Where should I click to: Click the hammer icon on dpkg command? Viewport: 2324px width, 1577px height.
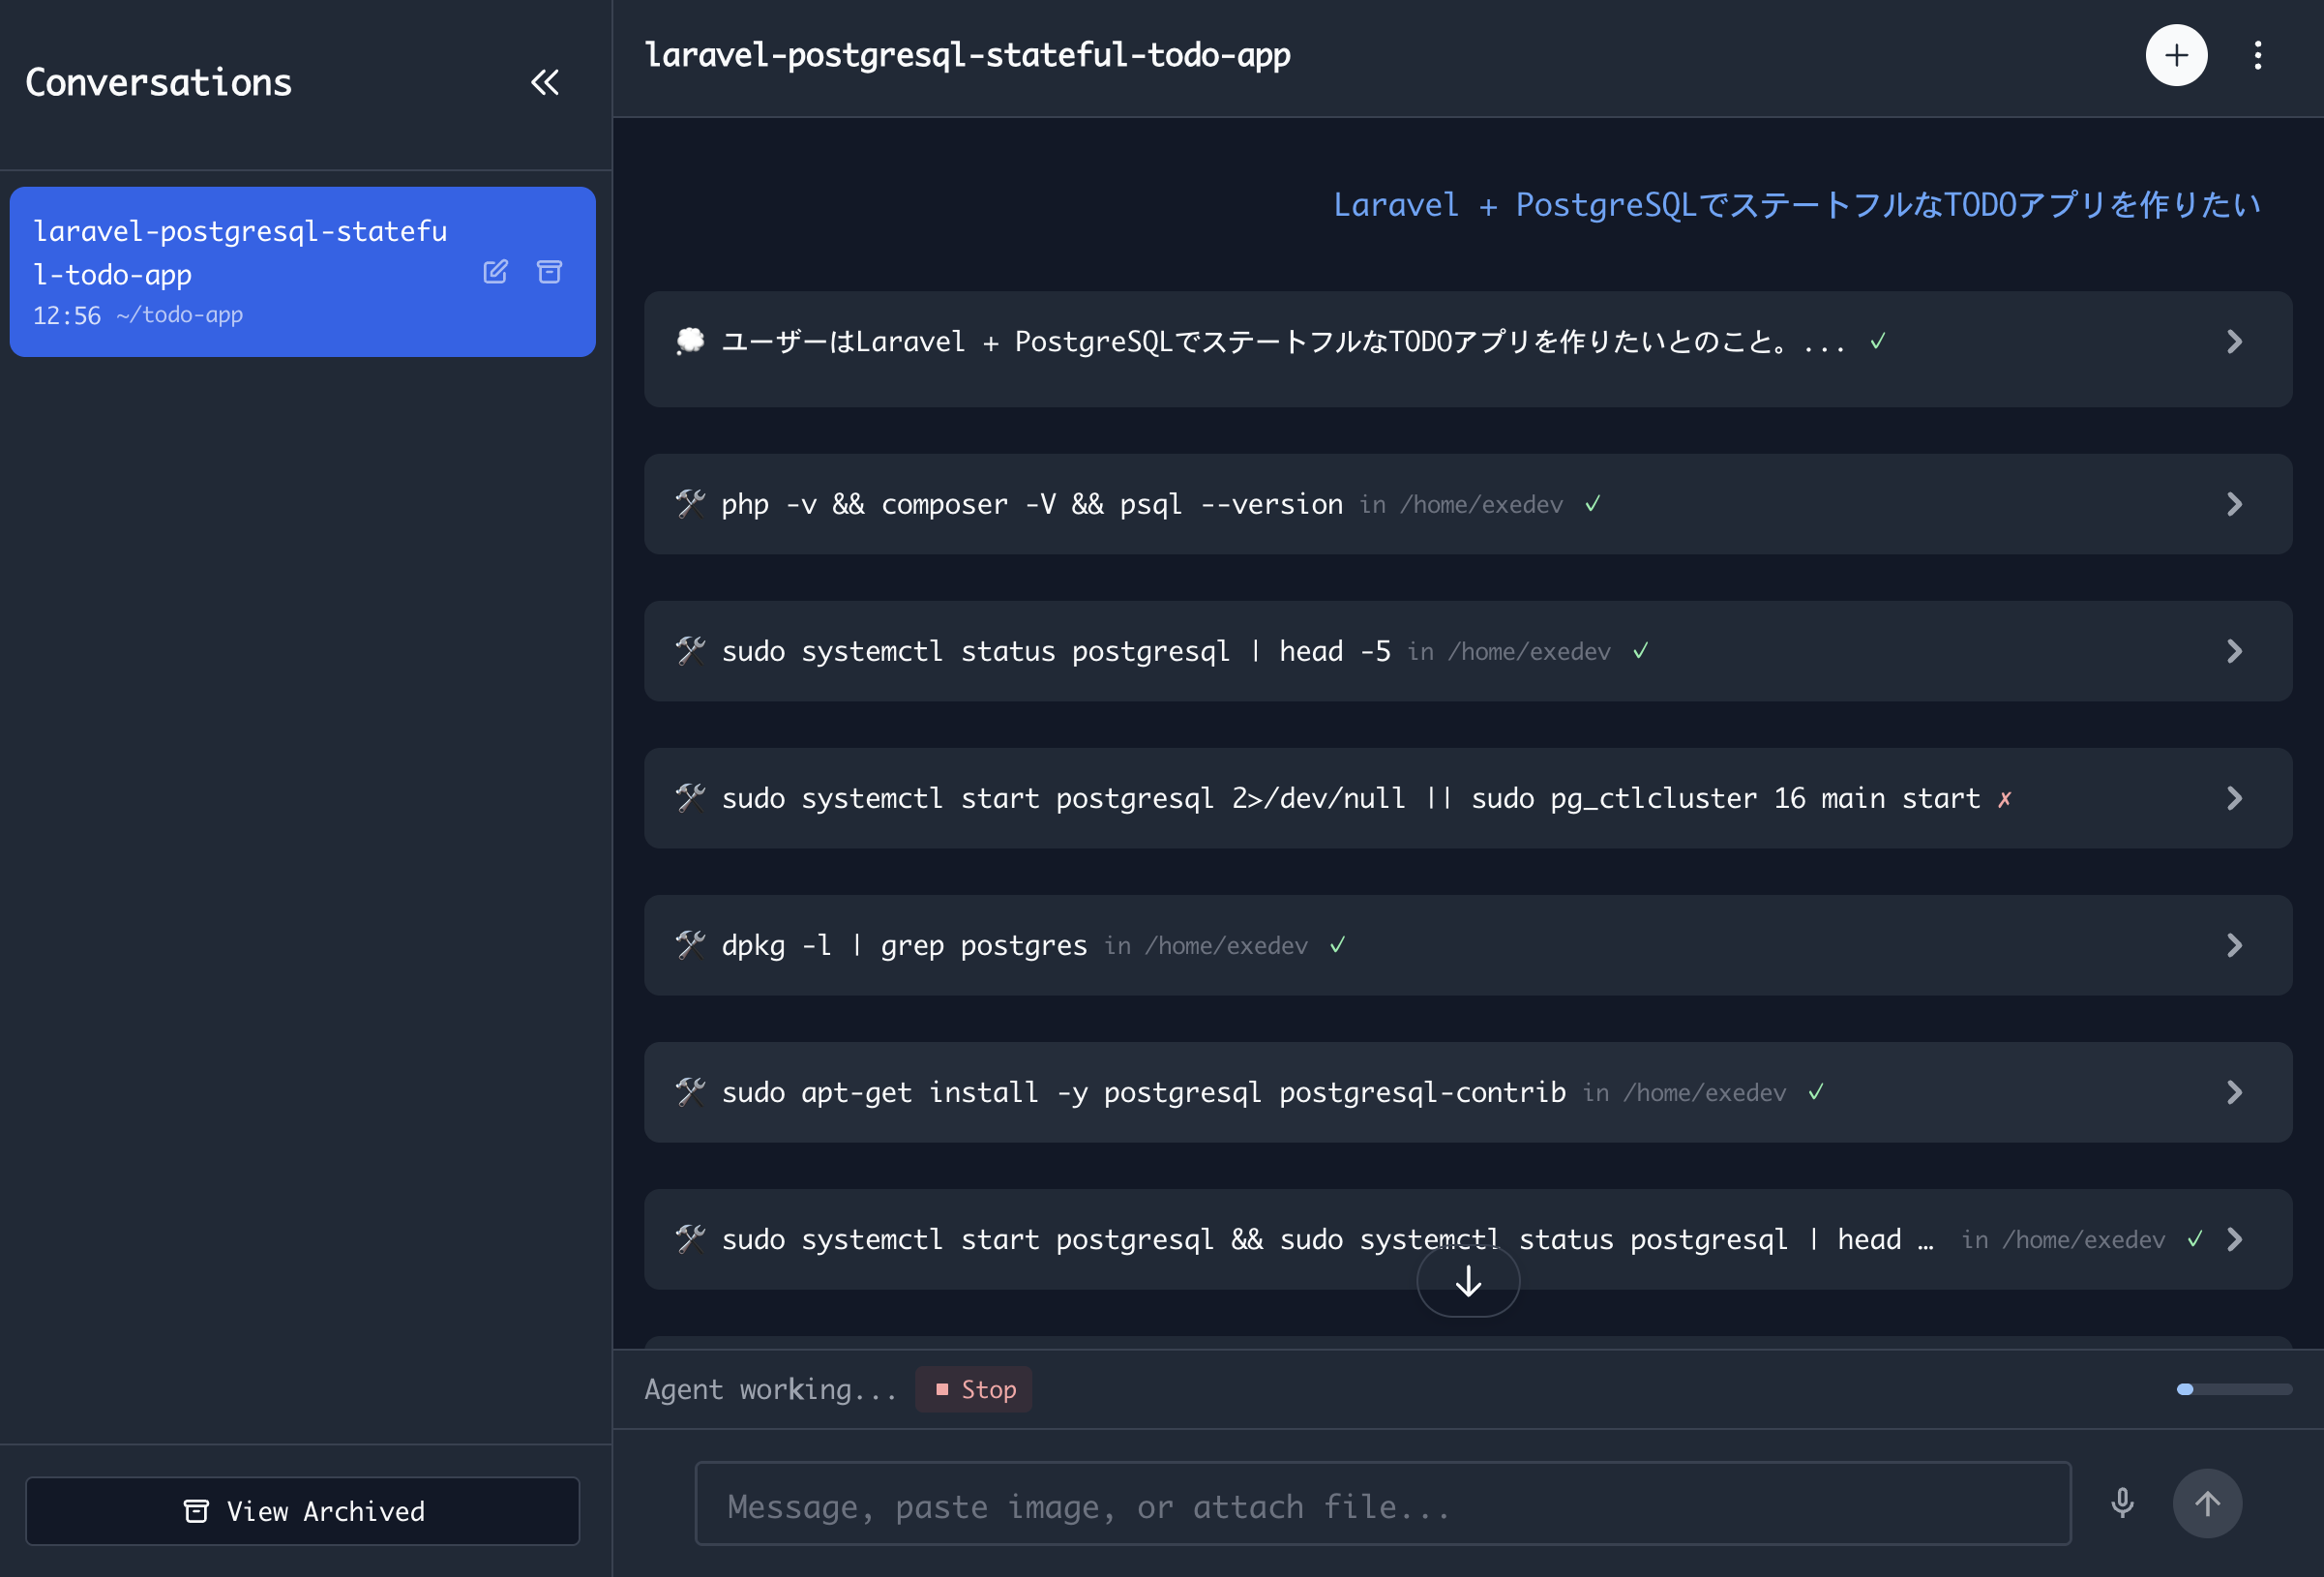[690, 945]
